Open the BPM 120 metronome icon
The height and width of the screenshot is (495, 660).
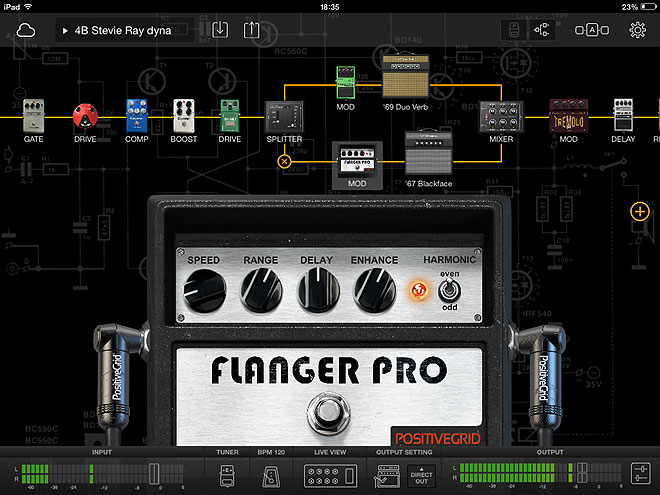pyautogui.click(x=271, y=476)
